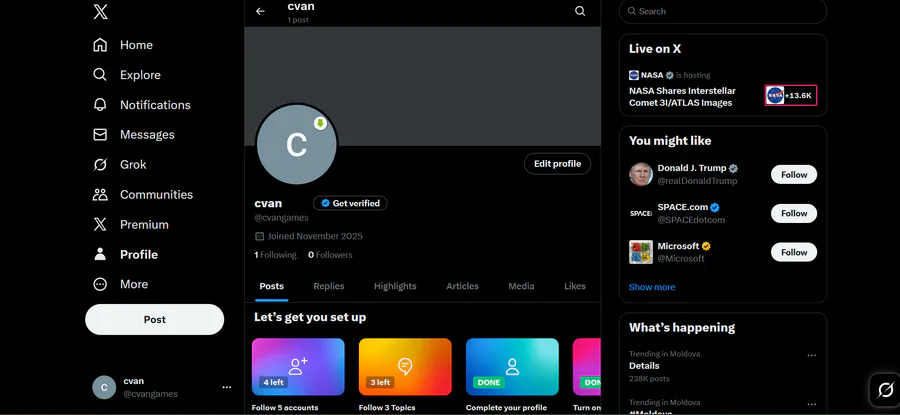This screenshot has width=900, height=415.
Task: Open Profile person icon
Action: 100,254
